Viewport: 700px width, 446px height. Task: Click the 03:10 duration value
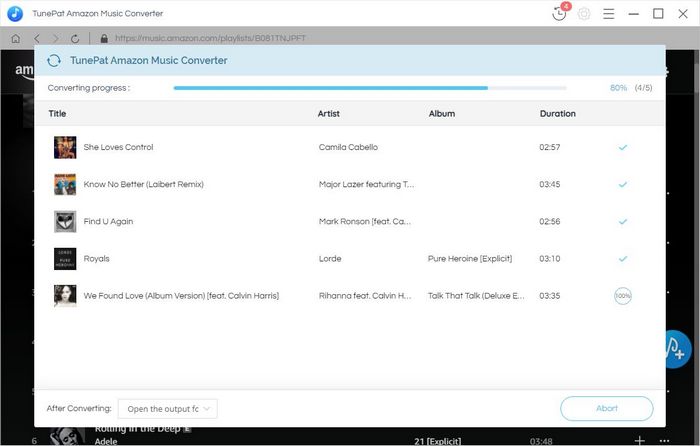pyautogui.click(x=550, y=258)
